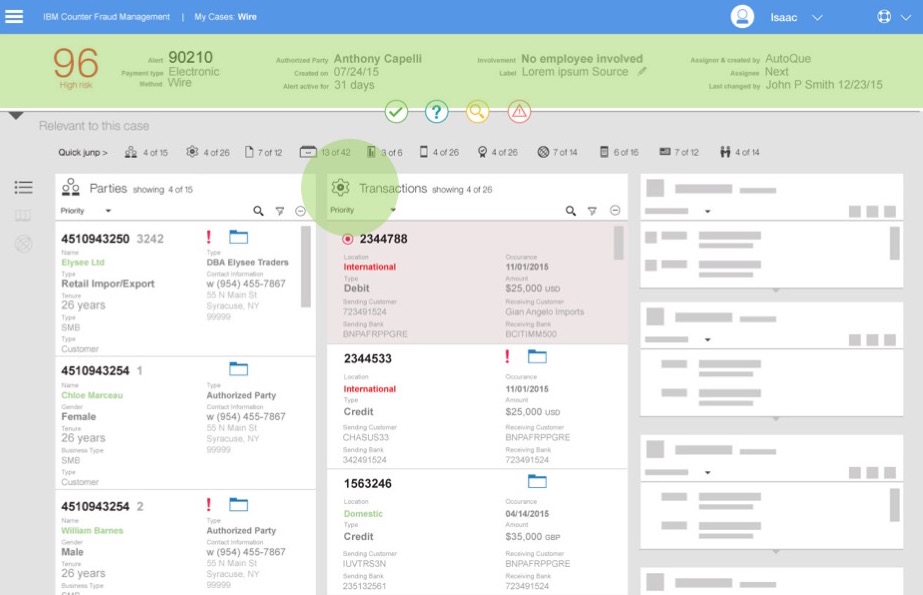
Task: Open William Barnes party name link
Action: coord(92,531)
